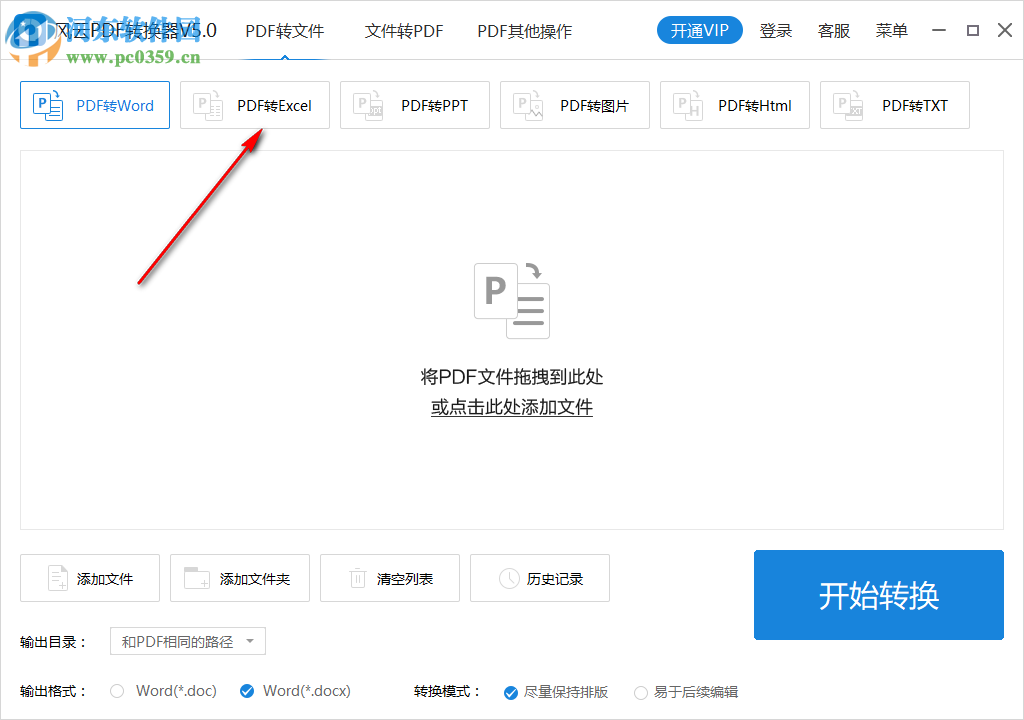1024x720 pixels.
Task: Open the 客服 support option
Action: tap(833, 30)
